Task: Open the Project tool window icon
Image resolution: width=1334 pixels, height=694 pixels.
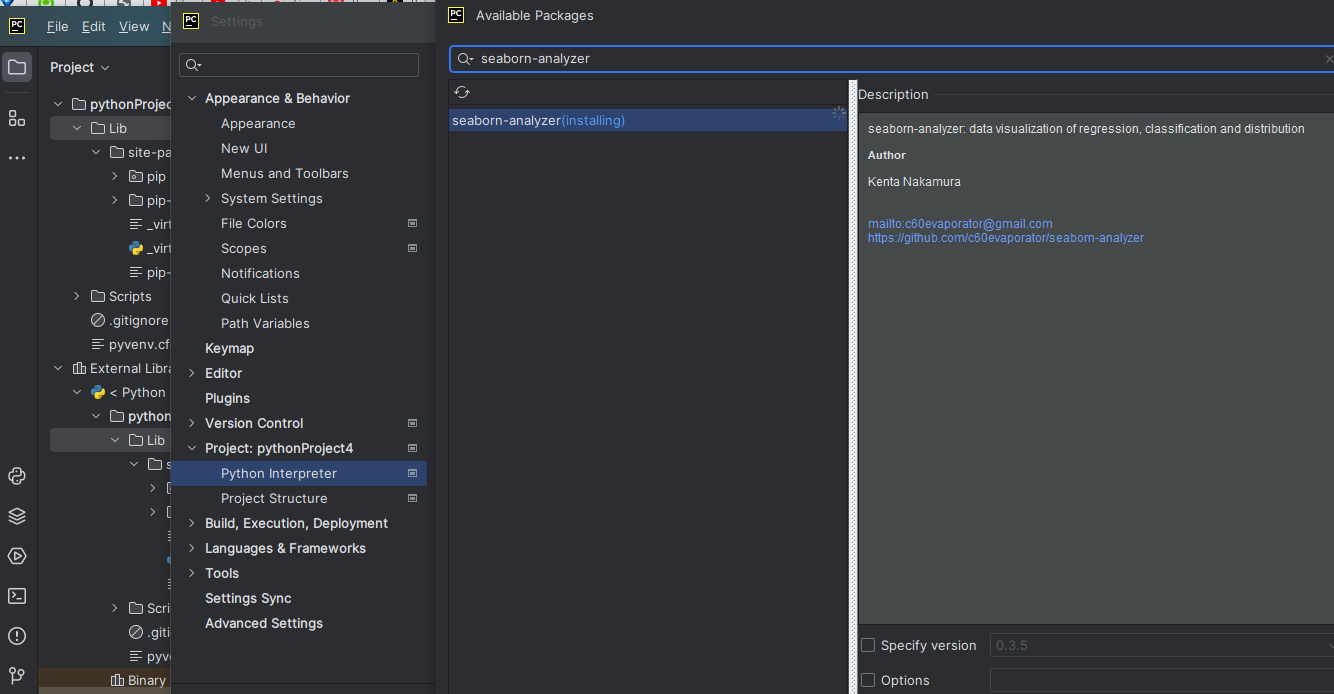Action: coord(17,68)
